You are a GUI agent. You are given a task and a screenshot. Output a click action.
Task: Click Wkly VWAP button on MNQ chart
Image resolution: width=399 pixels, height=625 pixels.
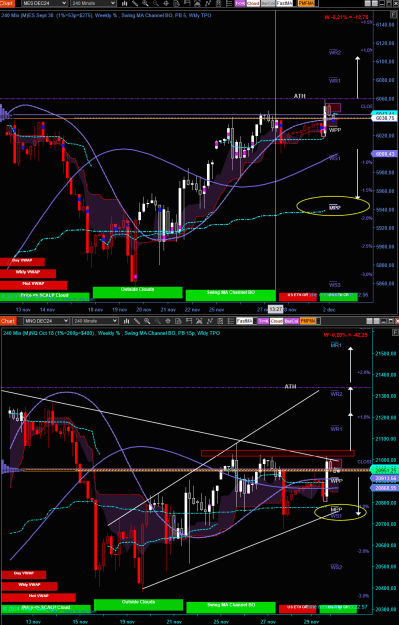[29, 586]
